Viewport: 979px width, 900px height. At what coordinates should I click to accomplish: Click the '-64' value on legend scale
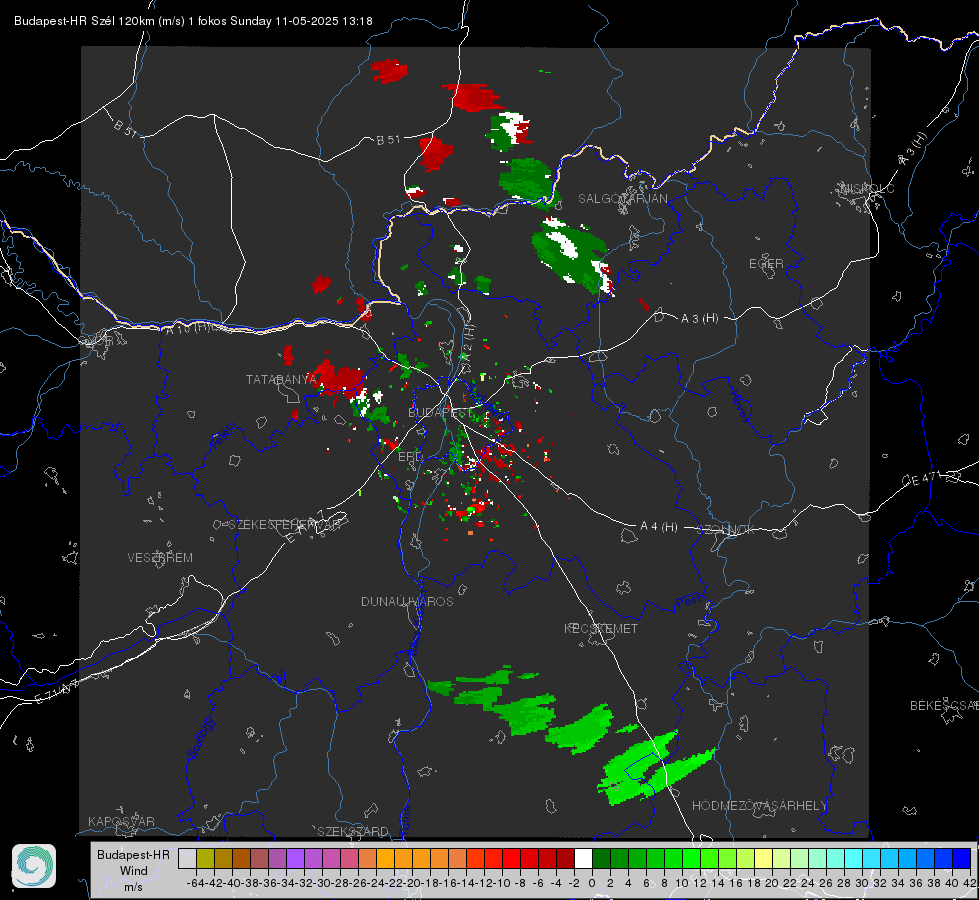(x=196, y=883)
